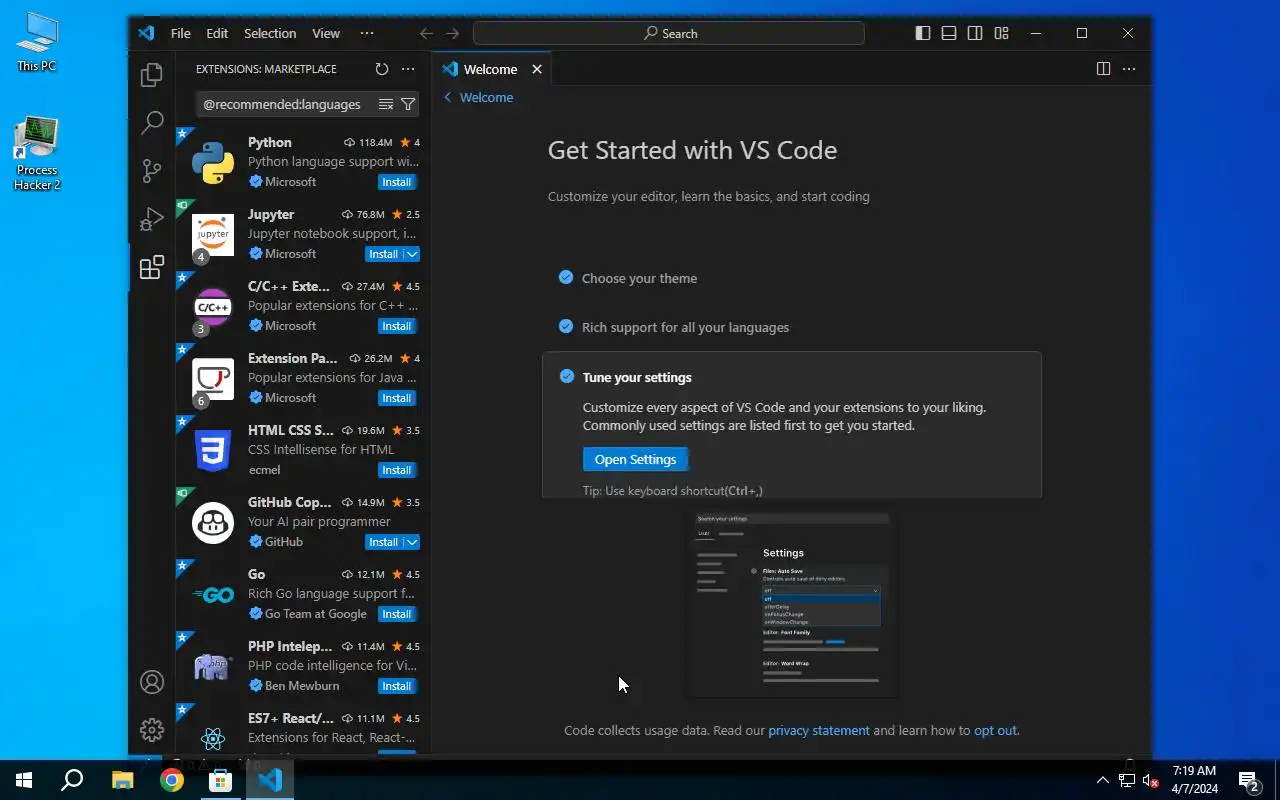Install the Extension Pack for Java
This screenshot has width=1280, height=800.
[397, 398]
